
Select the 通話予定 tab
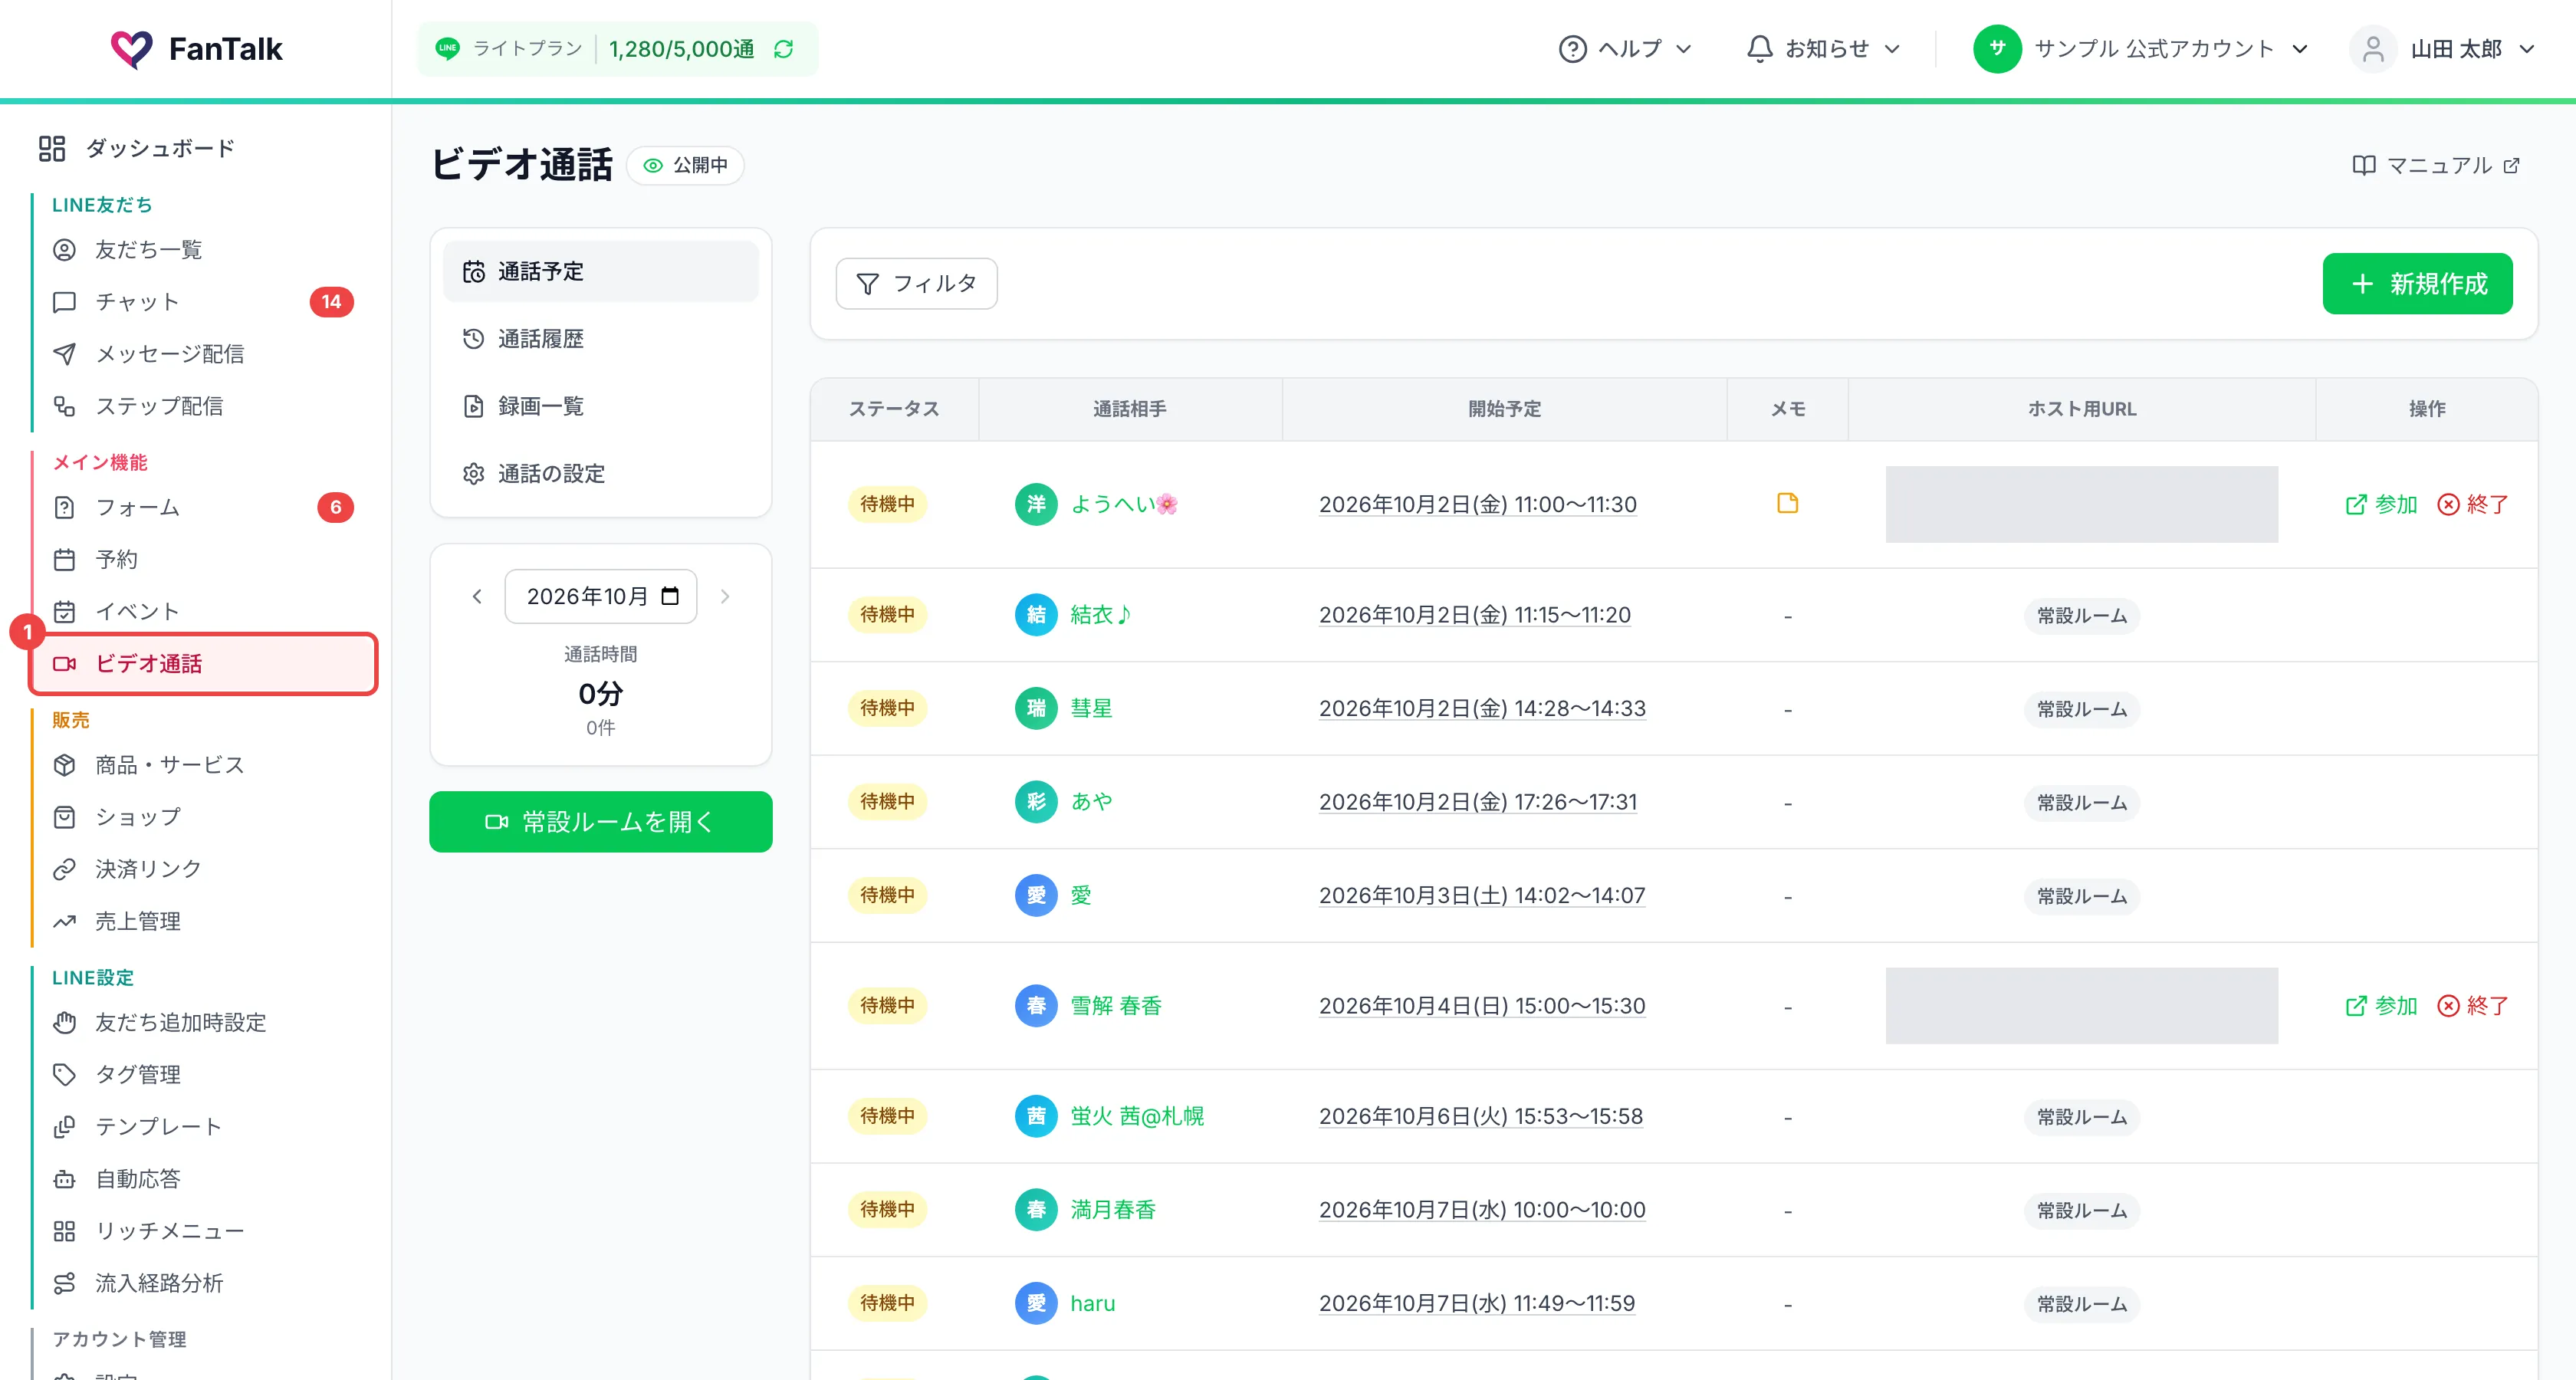600,271
